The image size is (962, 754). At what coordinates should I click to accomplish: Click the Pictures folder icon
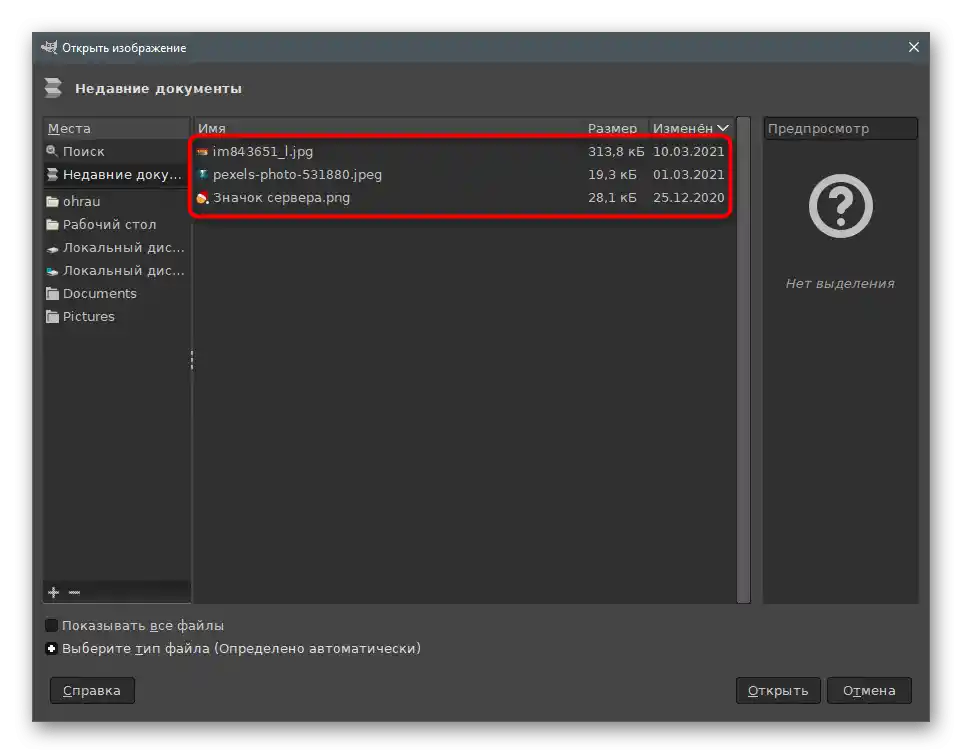pos(52,317)
